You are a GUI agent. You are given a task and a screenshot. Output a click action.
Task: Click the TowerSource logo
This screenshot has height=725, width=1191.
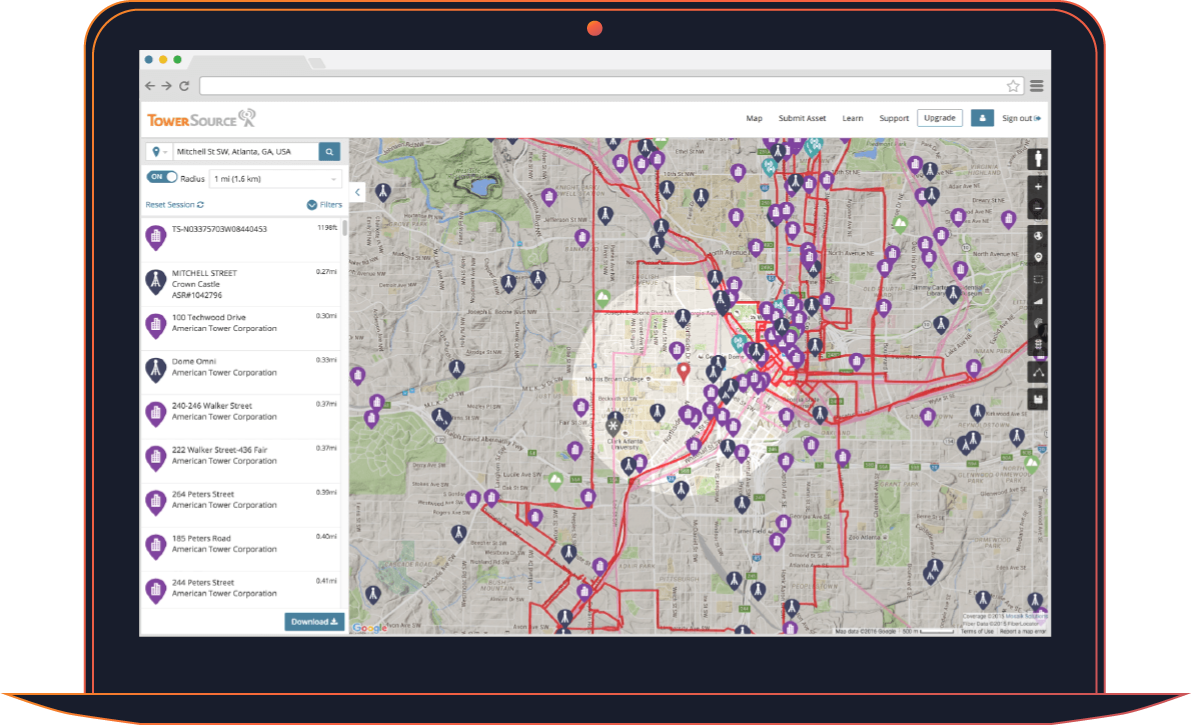coord(201,119)
